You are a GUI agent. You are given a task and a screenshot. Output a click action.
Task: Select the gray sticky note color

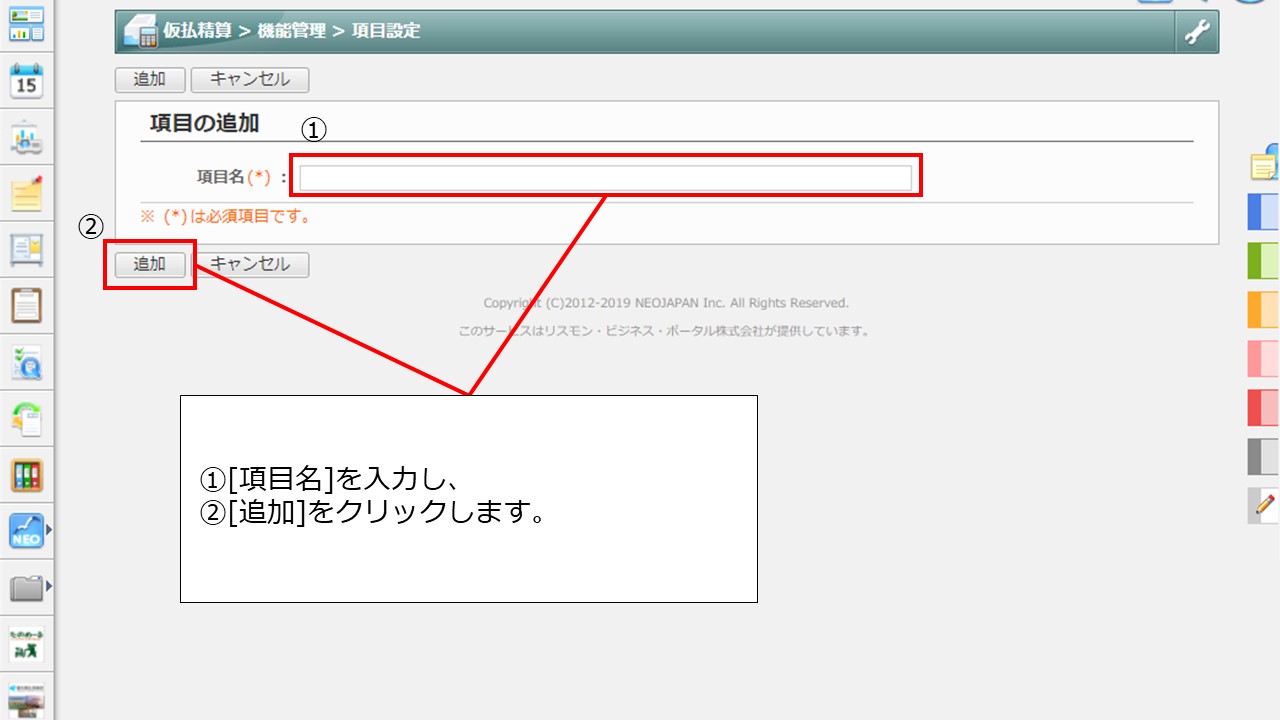coord(1264,457)
